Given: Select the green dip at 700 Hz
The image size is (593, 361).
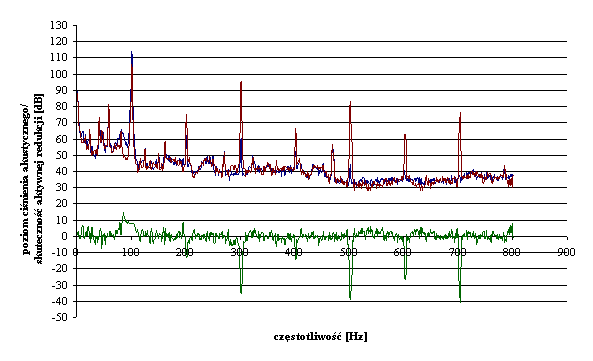Looking at the screenshot, I should [460, 301].
